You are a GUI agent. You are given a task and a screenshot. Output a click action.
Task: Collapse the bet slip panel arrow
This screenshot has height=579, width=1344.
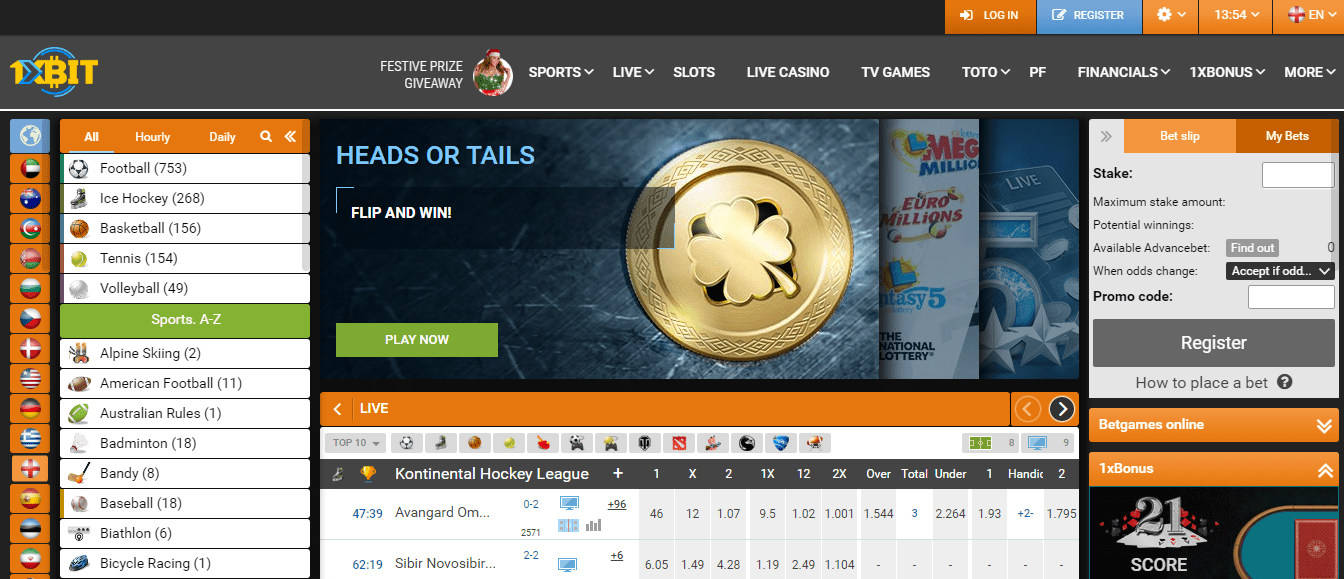pyautogui.click(x=1106, y=136)
